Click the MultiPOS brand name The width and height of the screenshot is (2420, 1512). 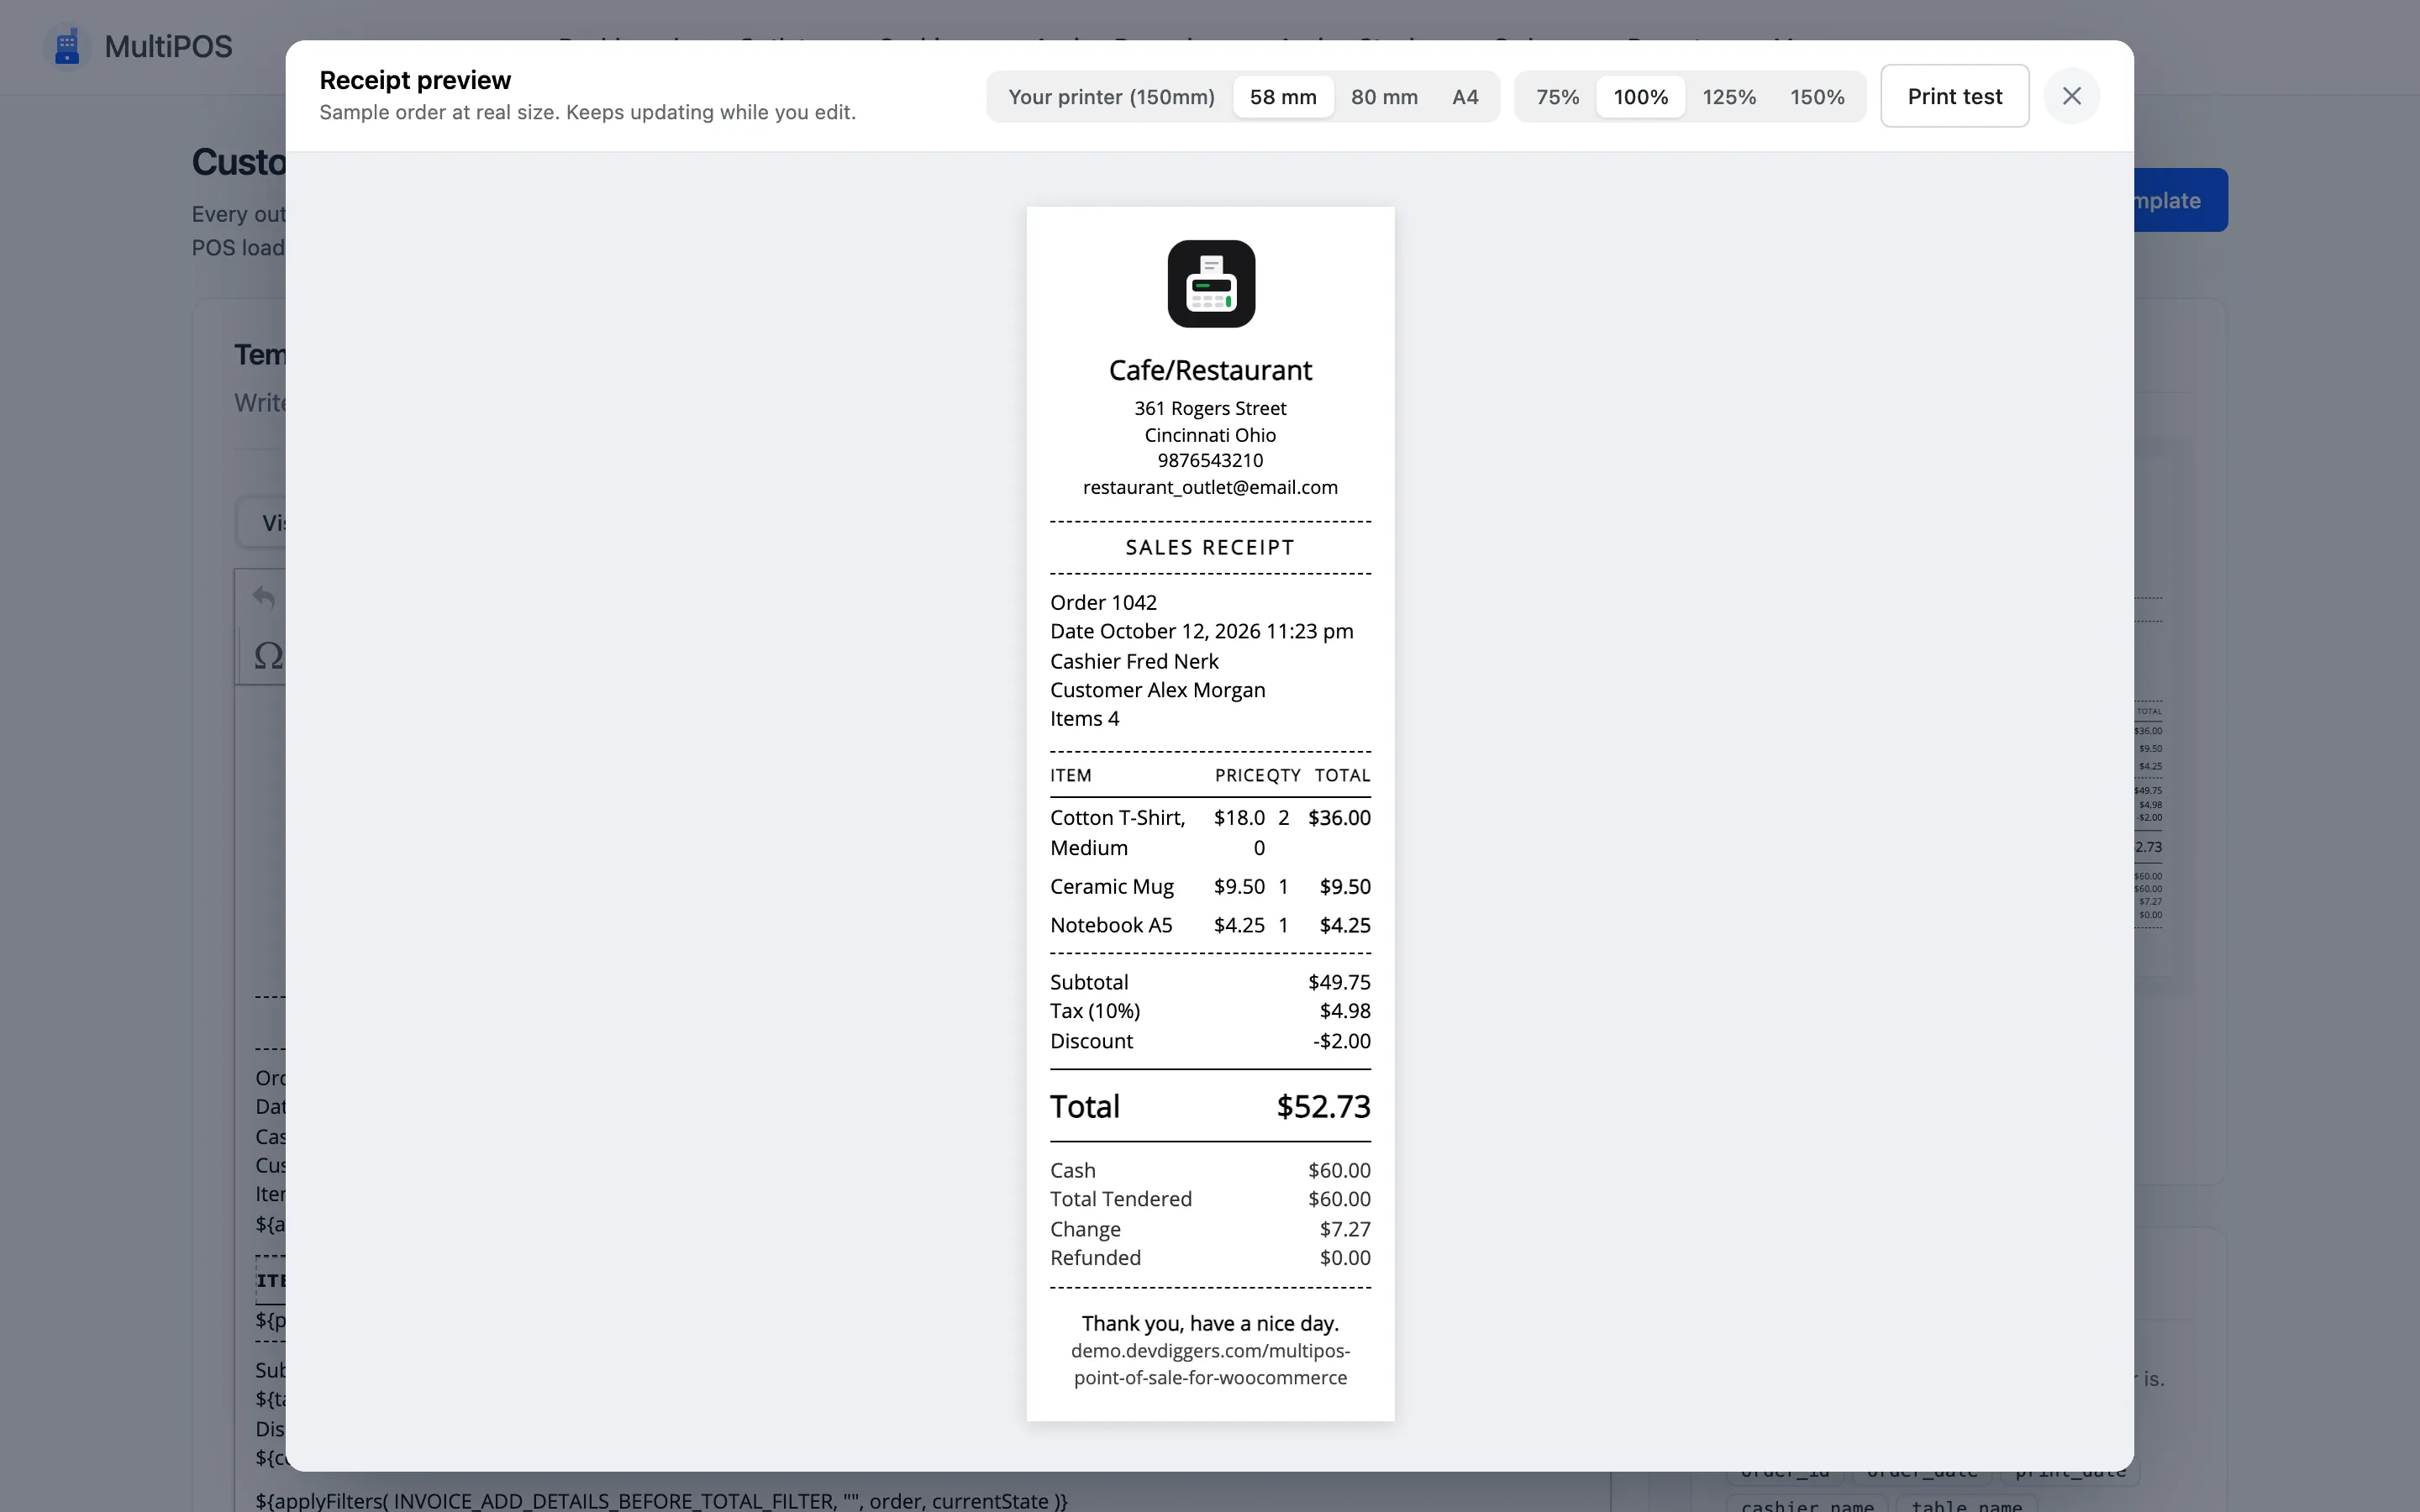[x=168, y=46]
